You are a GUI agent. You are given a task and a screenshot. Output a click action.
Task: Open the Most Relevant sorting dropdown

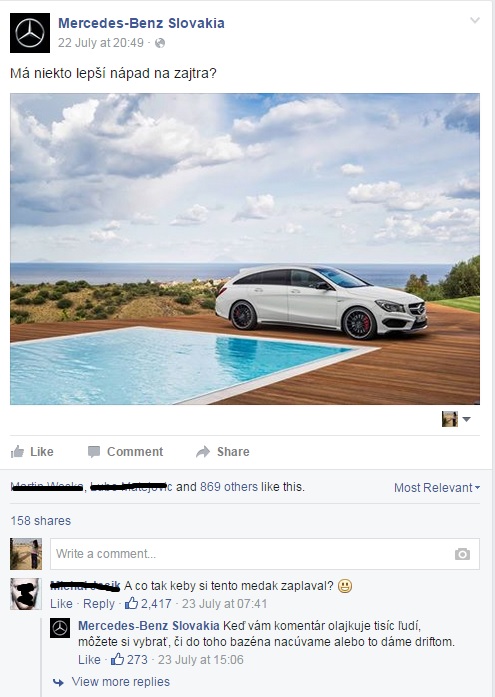click(x=437, y=488)
